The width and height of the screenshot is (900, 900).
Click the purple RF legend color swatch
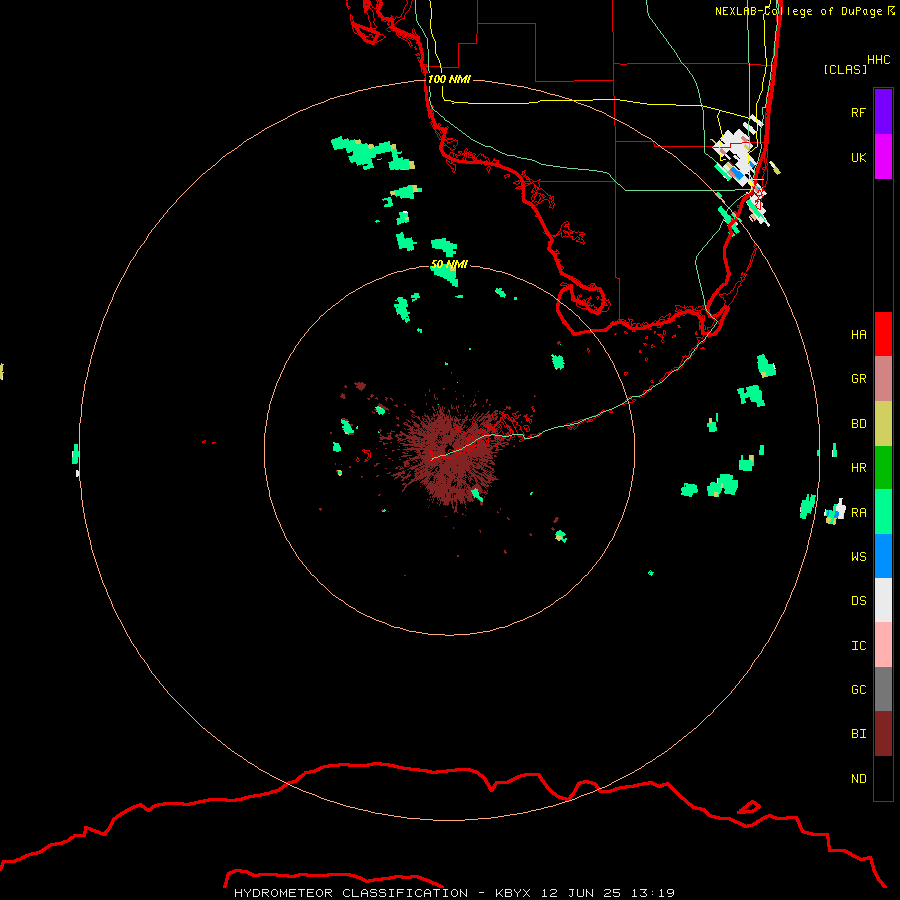tap(883, 112)
